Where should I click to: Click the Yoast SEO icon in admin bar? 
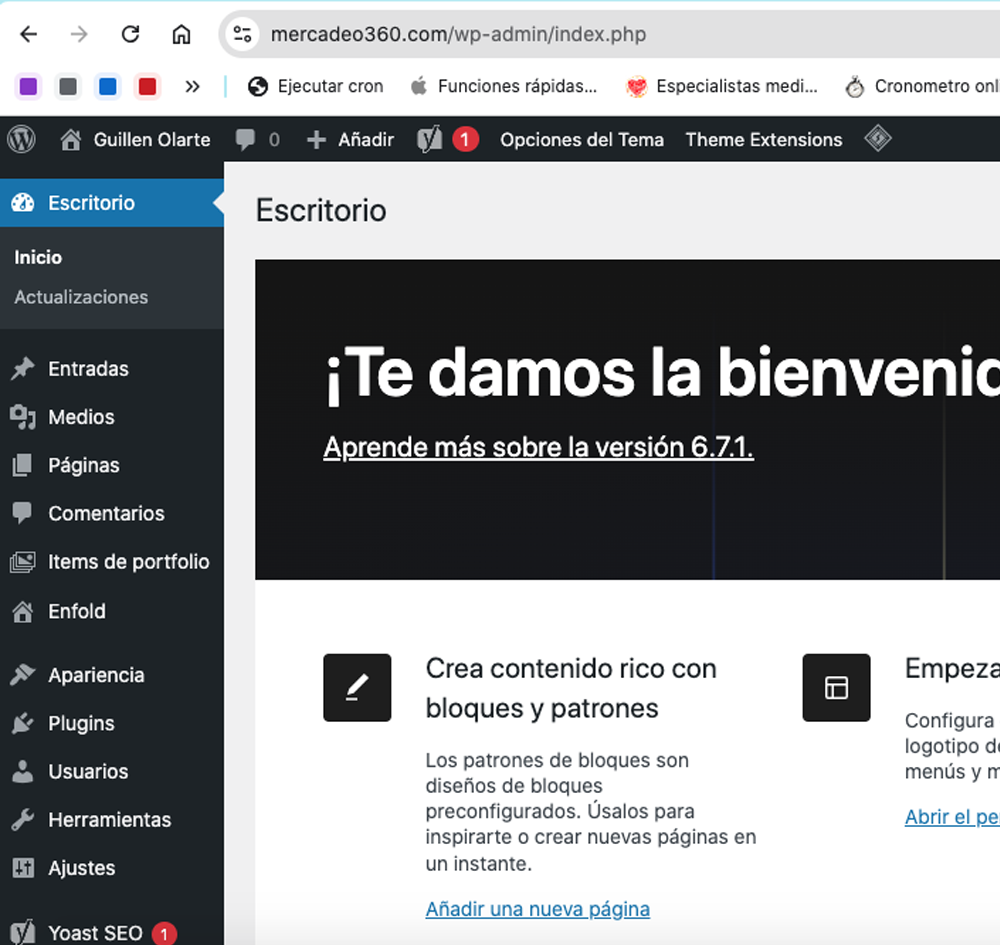coord(430,140)
